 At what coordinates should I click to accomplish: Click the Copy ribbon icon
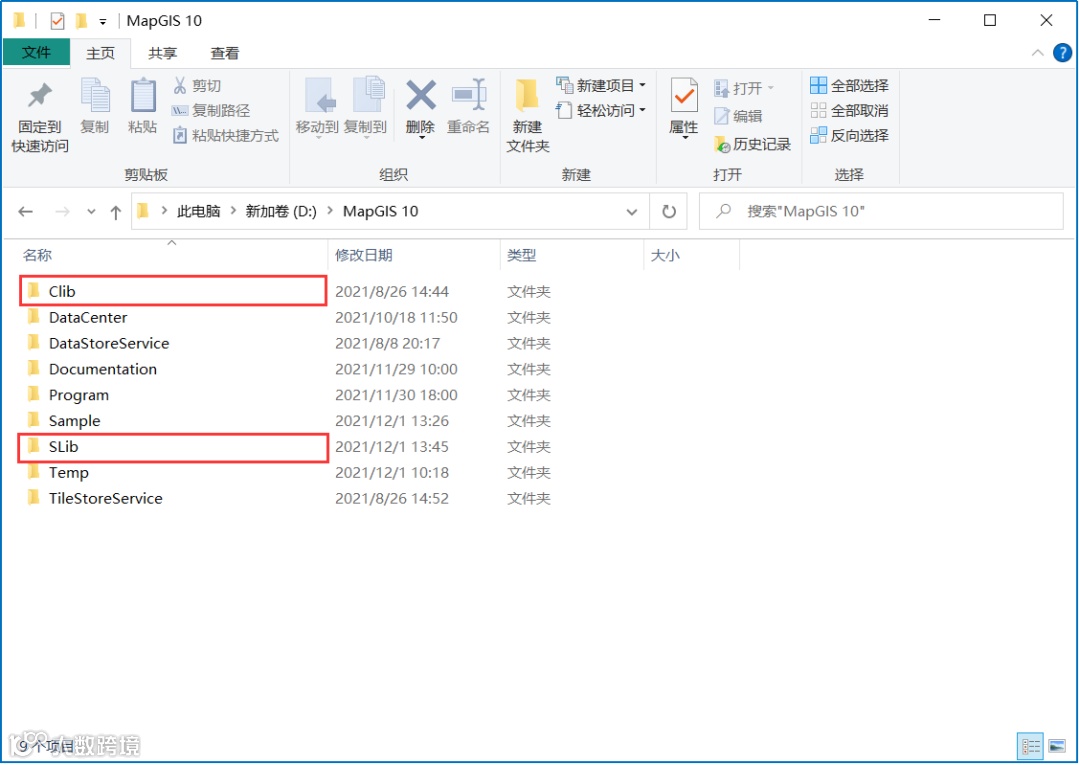point(94,106)
